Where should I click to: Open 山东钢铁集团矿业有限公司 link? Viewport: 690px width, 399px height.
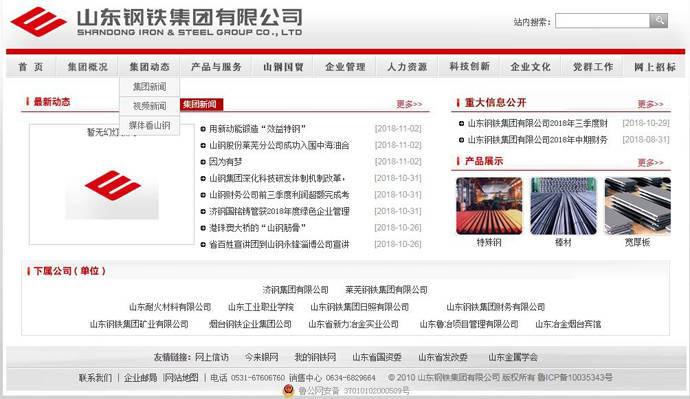[x=139, y=324]
